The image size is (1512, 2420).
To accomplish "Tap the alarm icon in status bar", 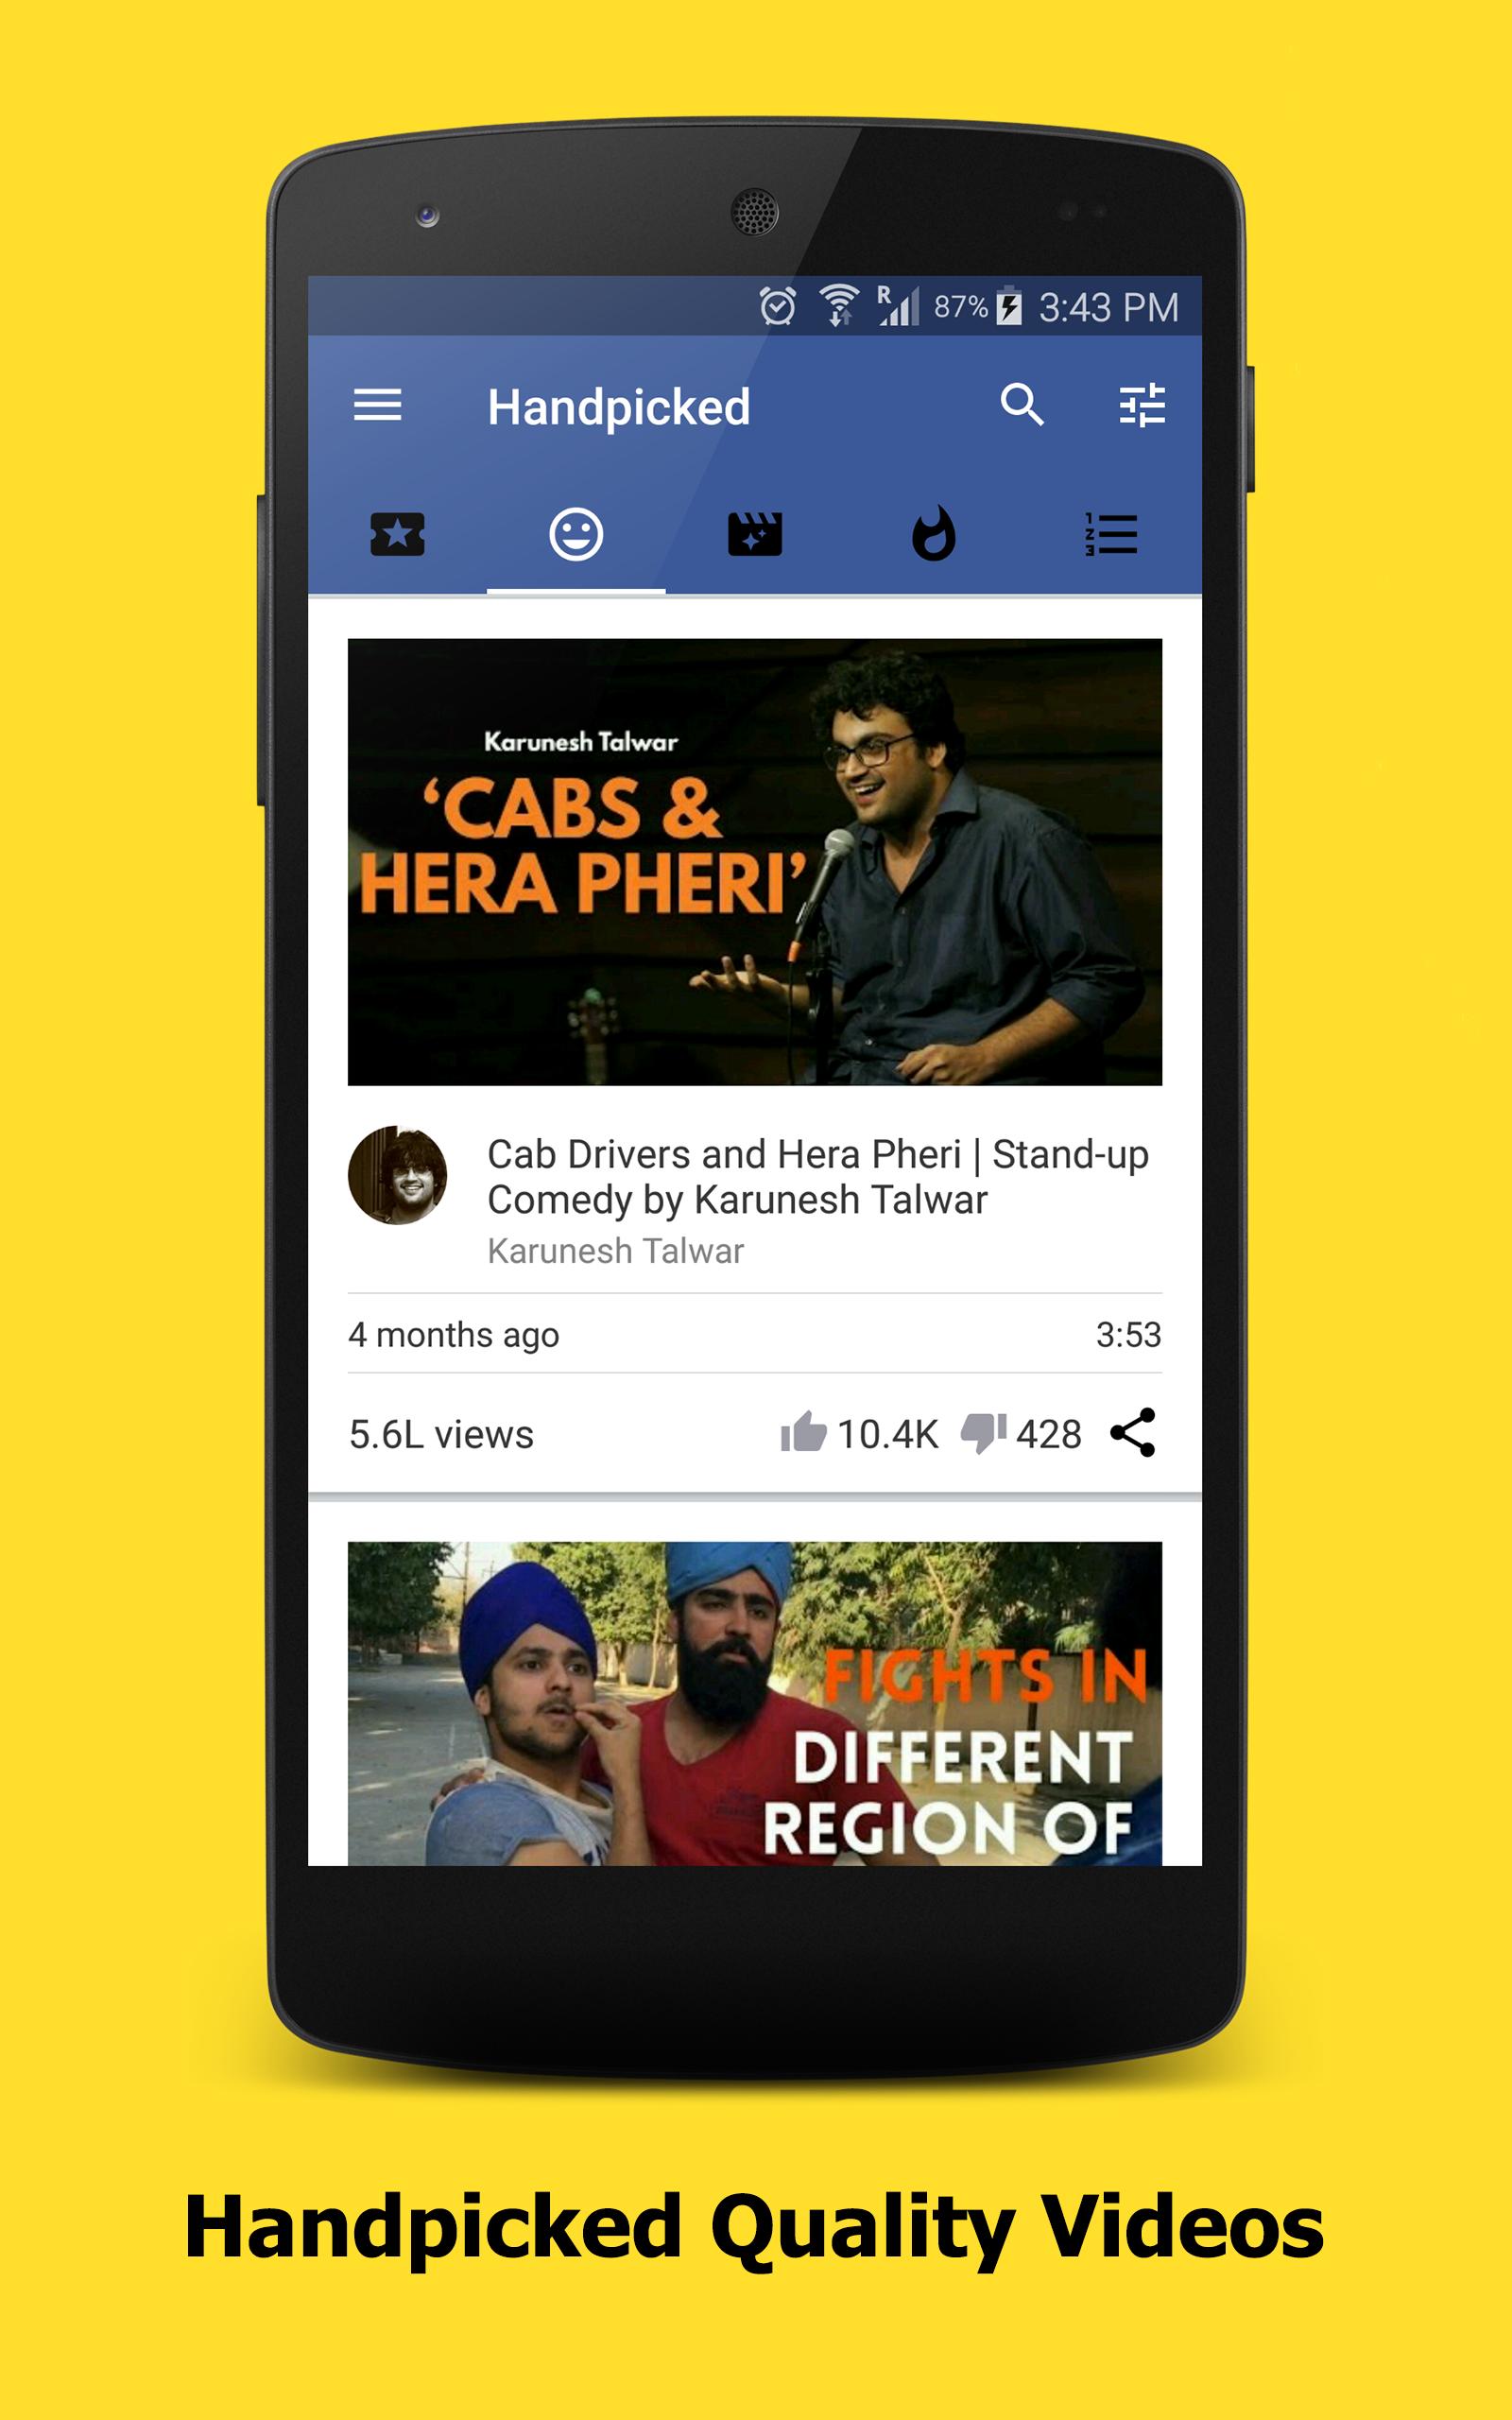I will coord(777,306).
